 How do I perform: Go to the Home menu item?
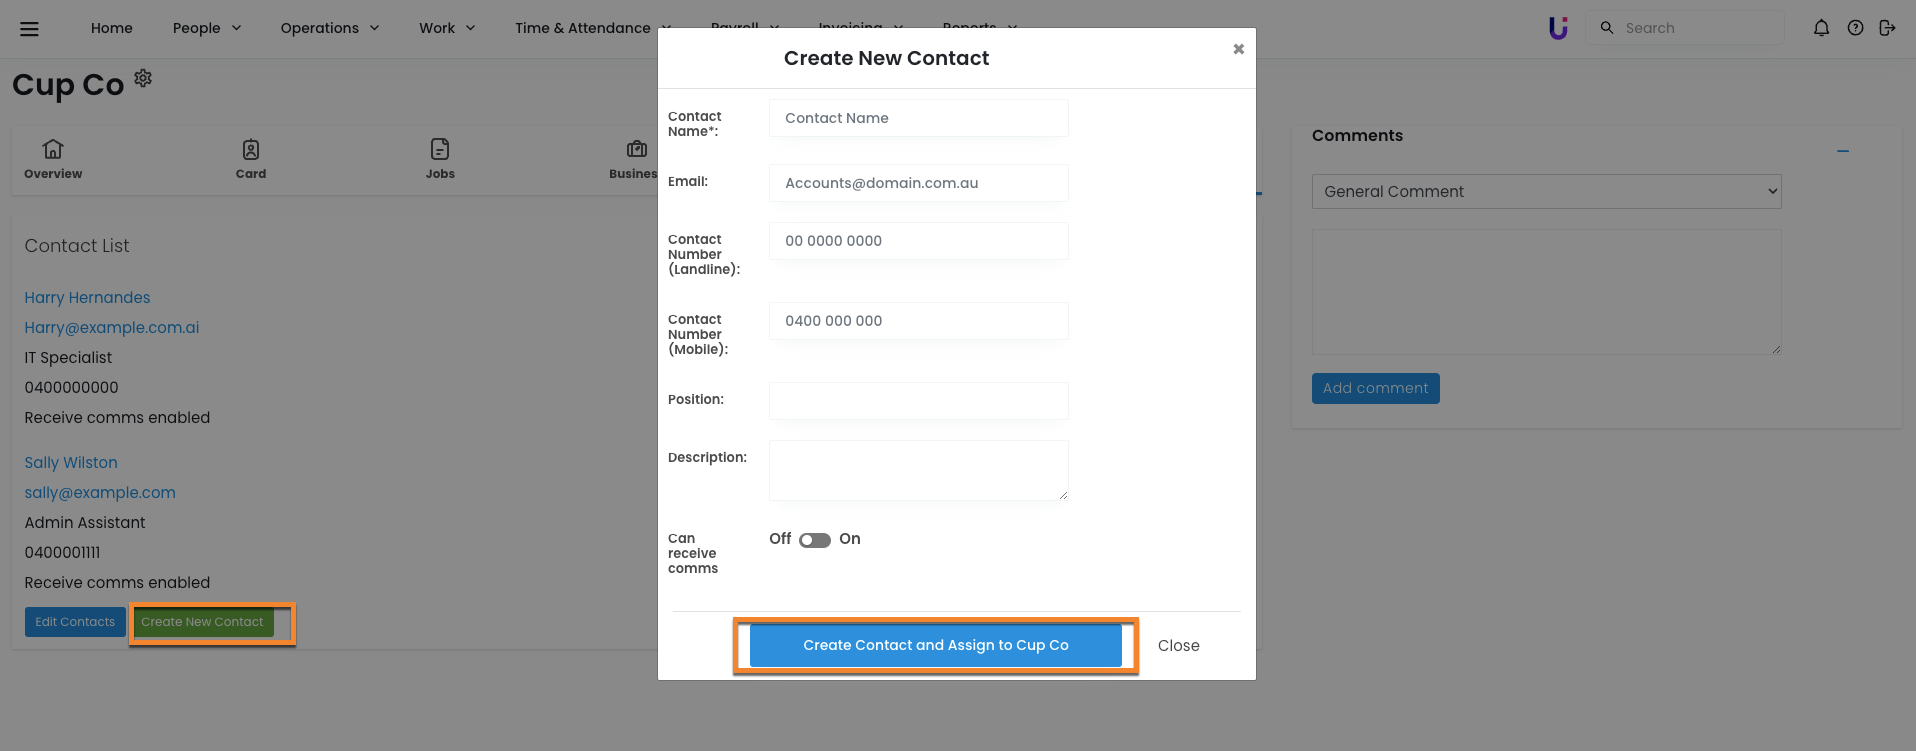[x=112, y=28]
